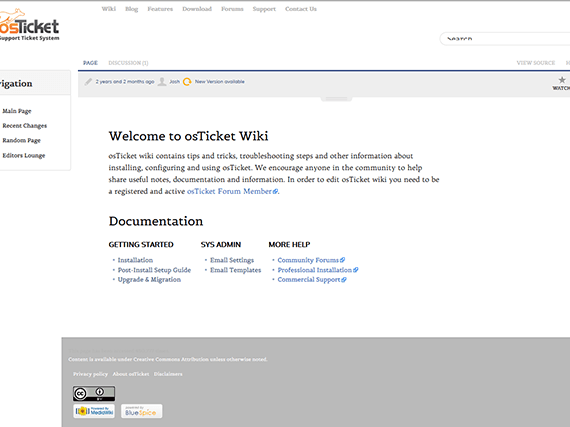Click the user avatar icon beside Josh
The image size is (570, 427).
coord(162,82)
